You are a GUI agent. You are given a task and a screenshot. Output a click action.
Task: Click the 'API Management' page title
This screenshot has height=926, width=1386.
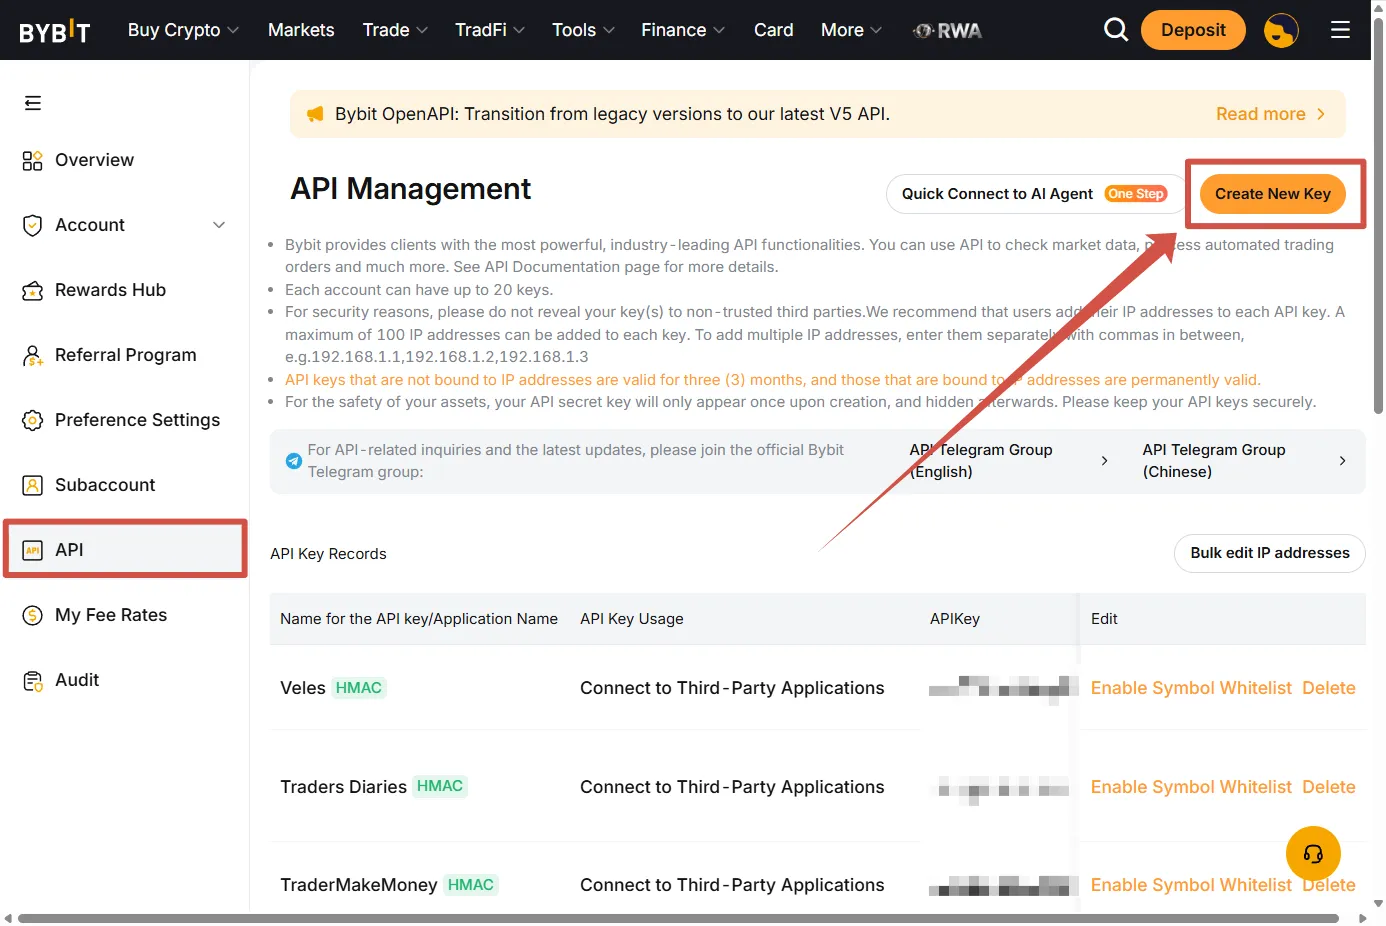point(411,189)
